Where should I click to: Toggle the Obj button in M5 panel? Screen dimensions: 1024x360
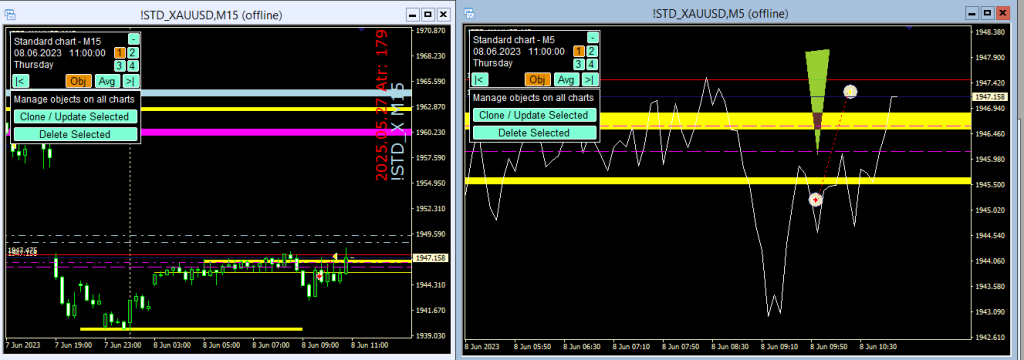(537, 80)
